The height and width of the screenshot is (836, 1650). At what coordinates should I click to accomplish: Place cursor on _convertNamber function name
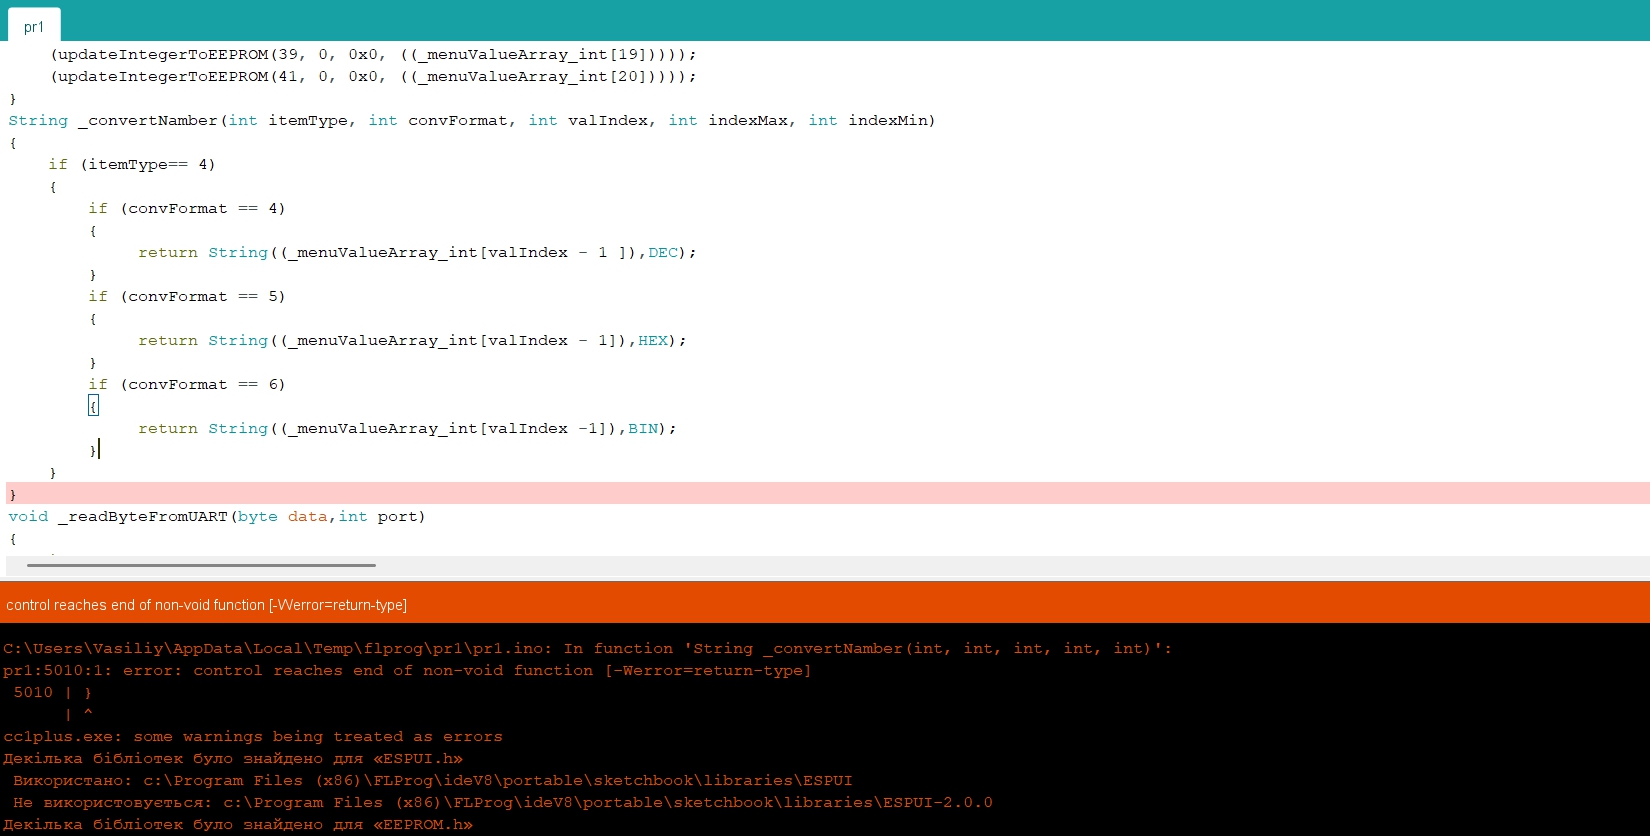[x=152, y=121]
